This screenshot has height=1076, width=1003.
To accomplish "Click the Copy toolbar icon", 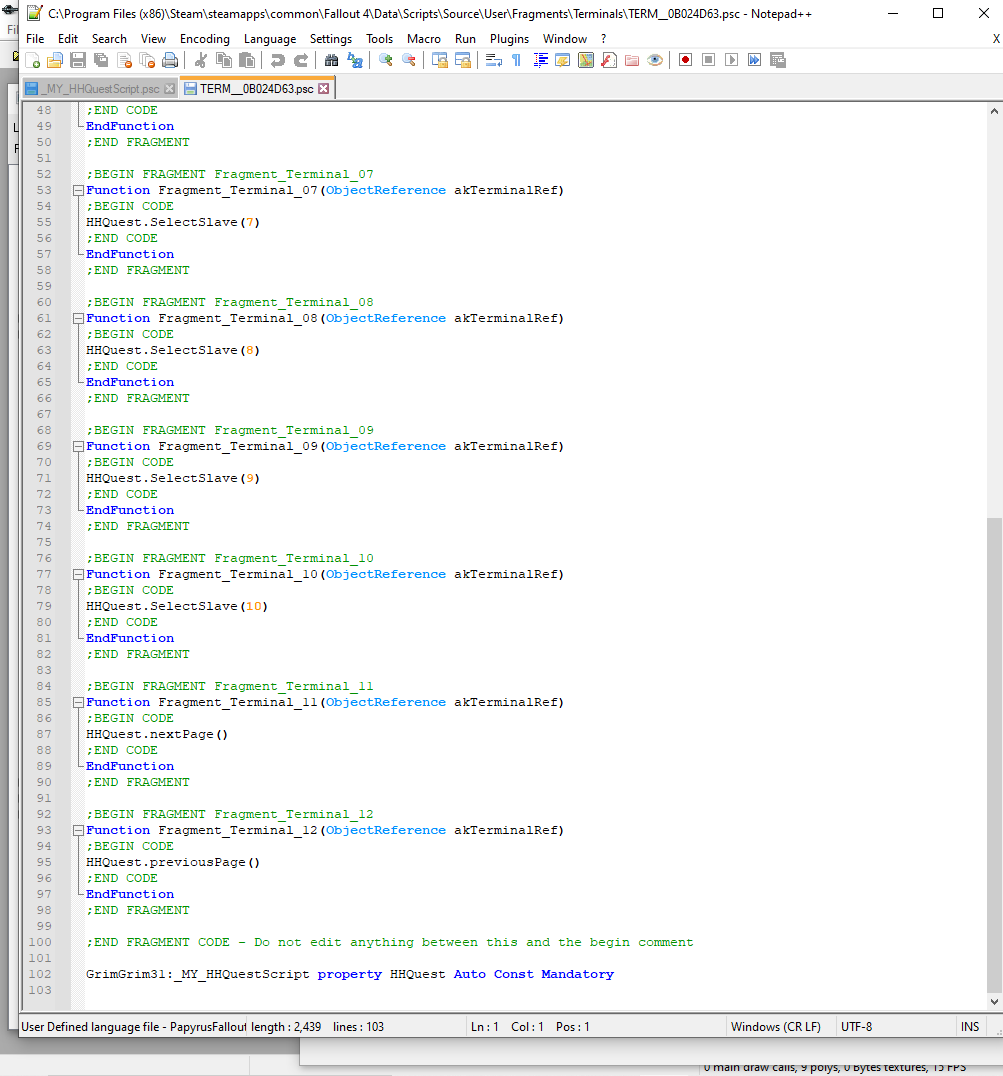I will pyautogui.click(x=224, y=60).
